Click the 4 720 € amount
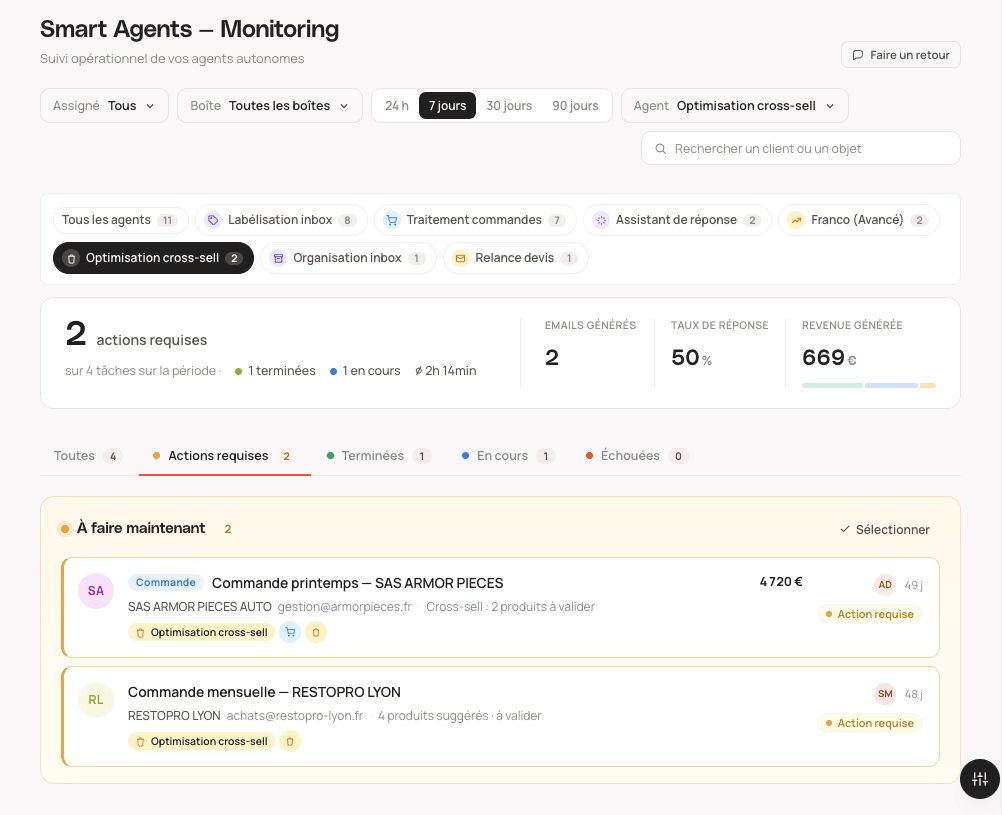This screenshot has width=1002, height=815. (x=780, y=582)
